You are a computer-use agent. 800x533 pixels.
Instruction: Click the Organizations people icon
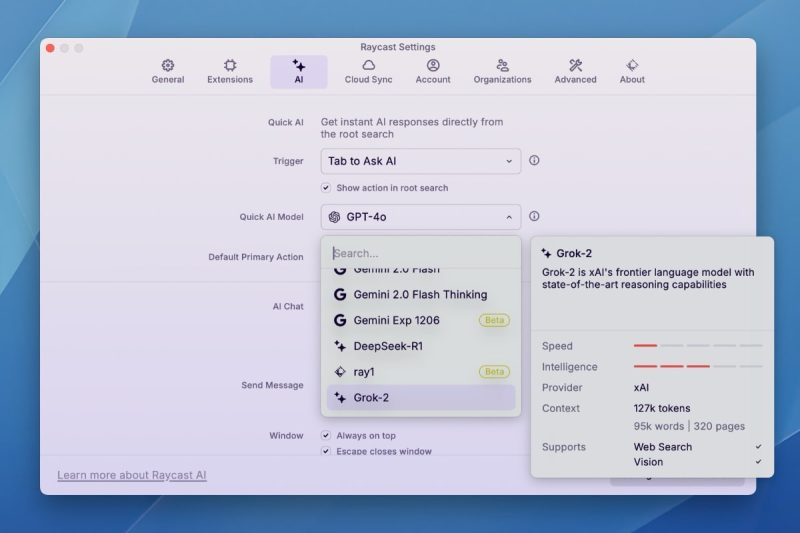(503, 65)
